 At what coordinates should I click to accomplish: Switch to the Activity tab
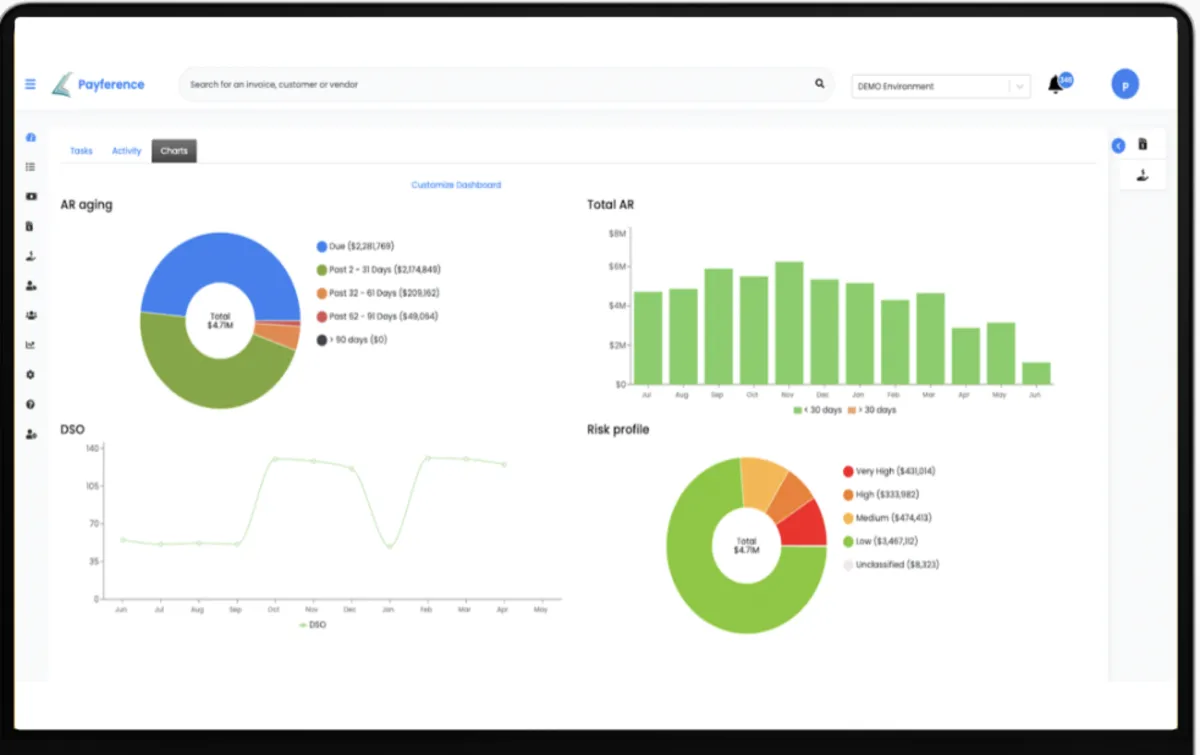pos(127,151)
